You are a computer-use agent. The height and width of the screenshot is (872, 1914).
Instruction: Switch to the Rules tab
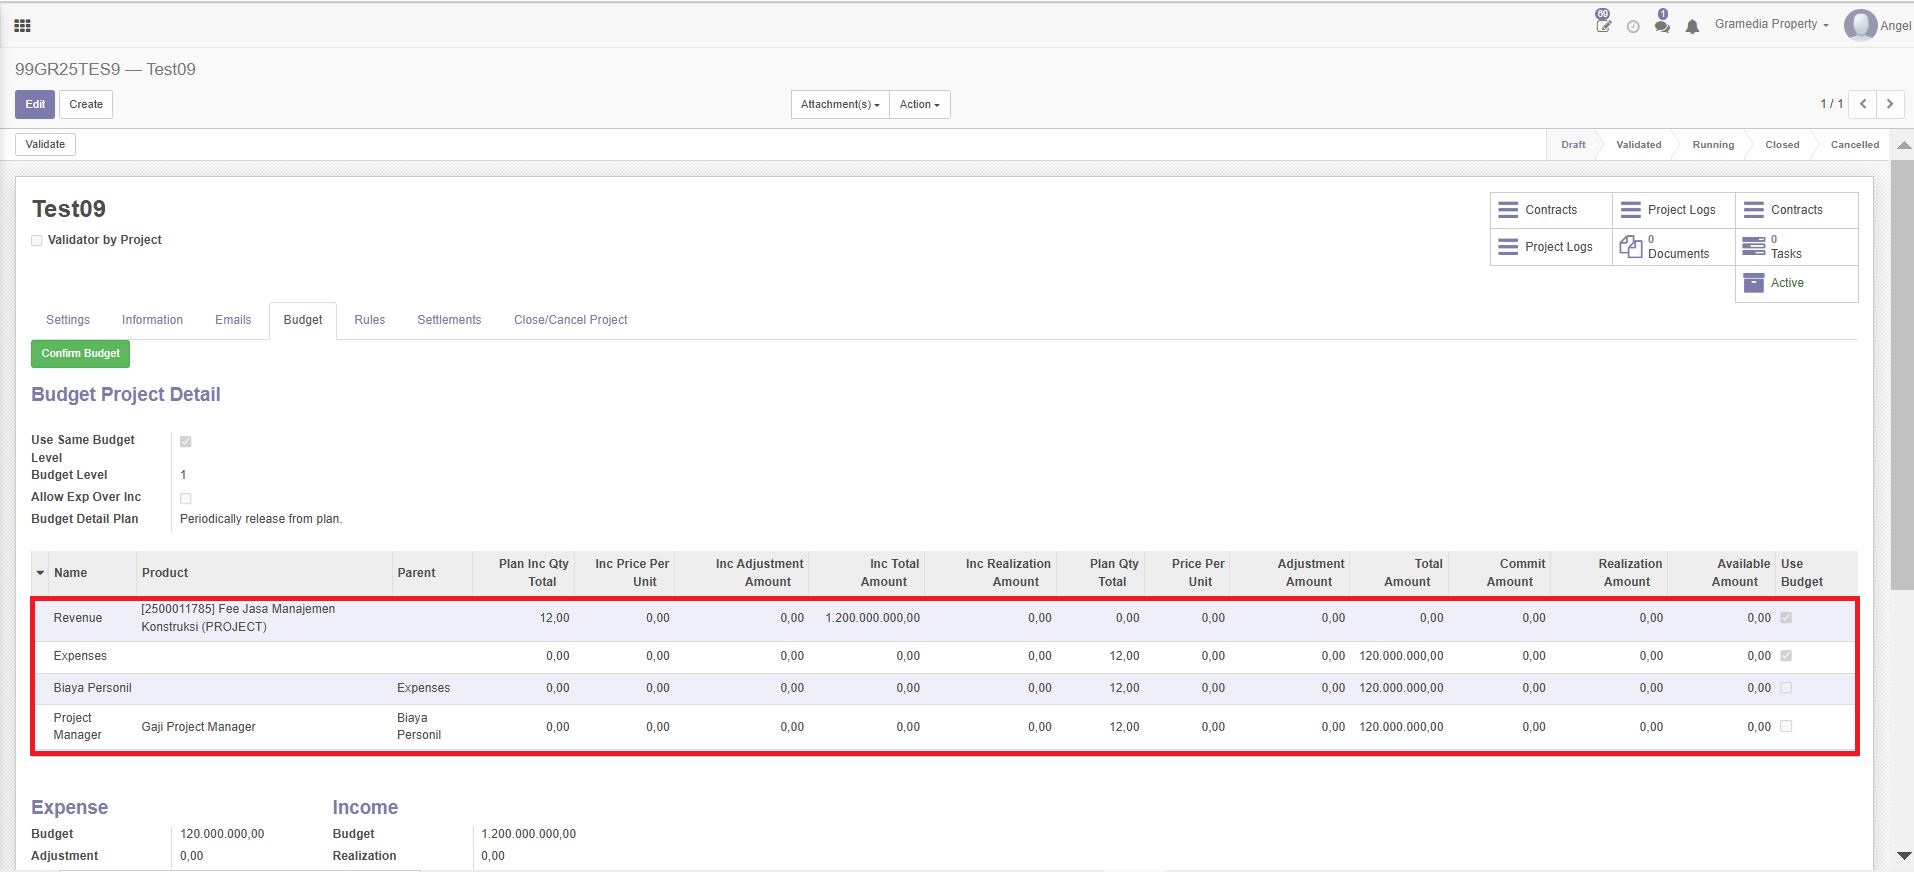tap(369, 320)
